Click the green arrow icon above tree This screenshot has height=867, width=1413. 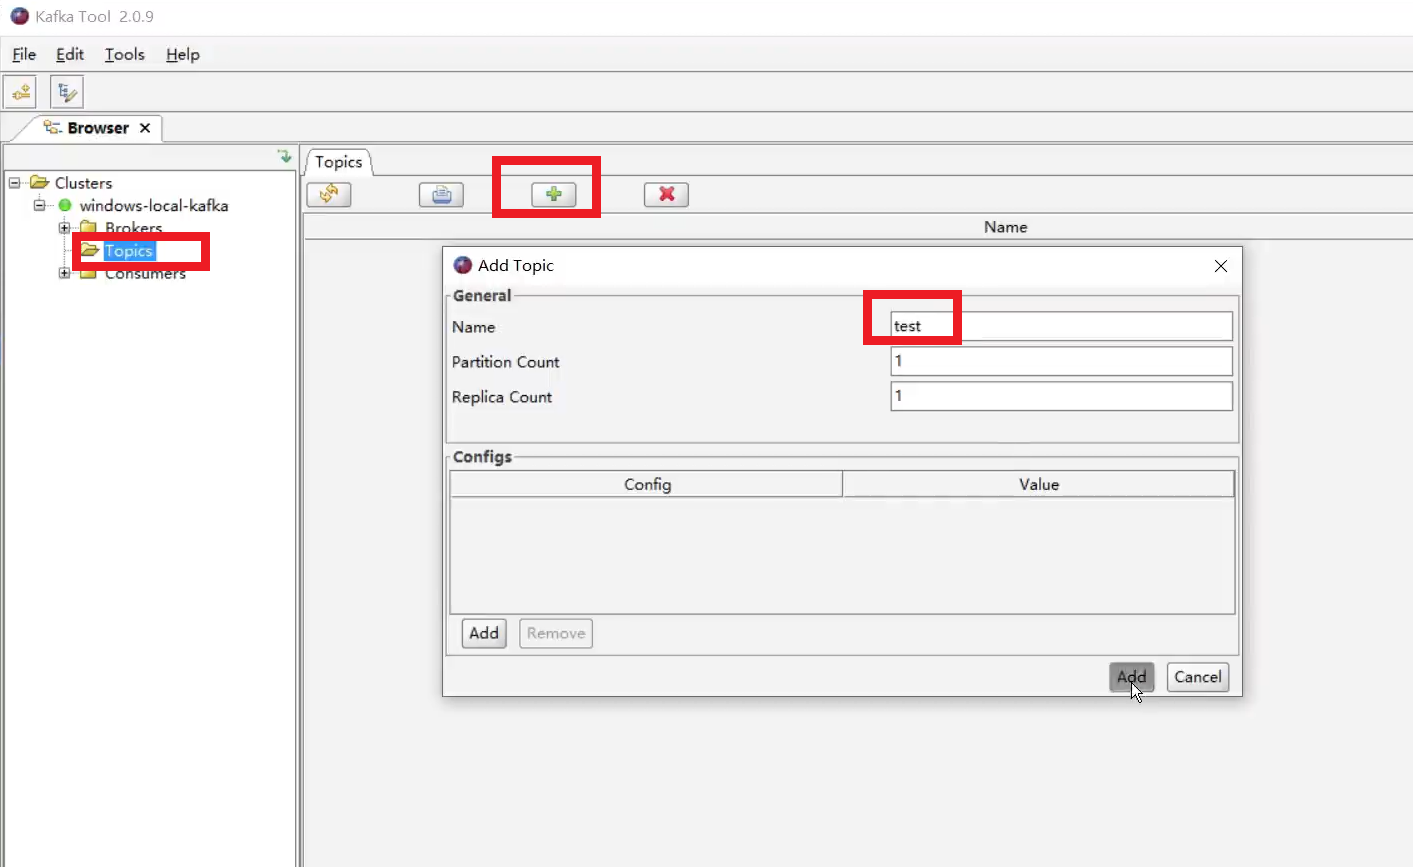285,156
